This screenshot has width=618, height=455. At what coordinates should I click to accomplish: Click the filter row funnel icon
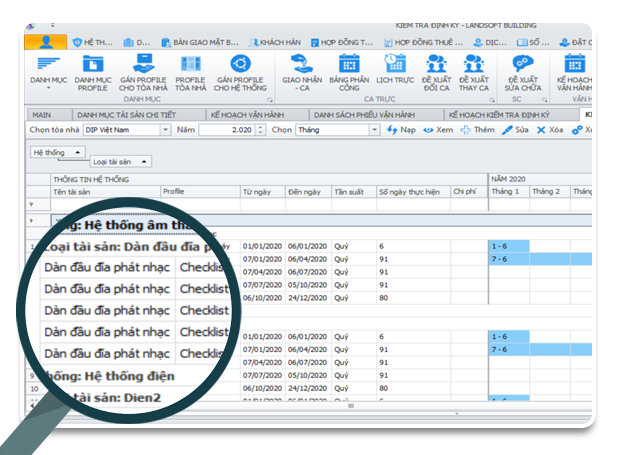(x=31, y=204)
